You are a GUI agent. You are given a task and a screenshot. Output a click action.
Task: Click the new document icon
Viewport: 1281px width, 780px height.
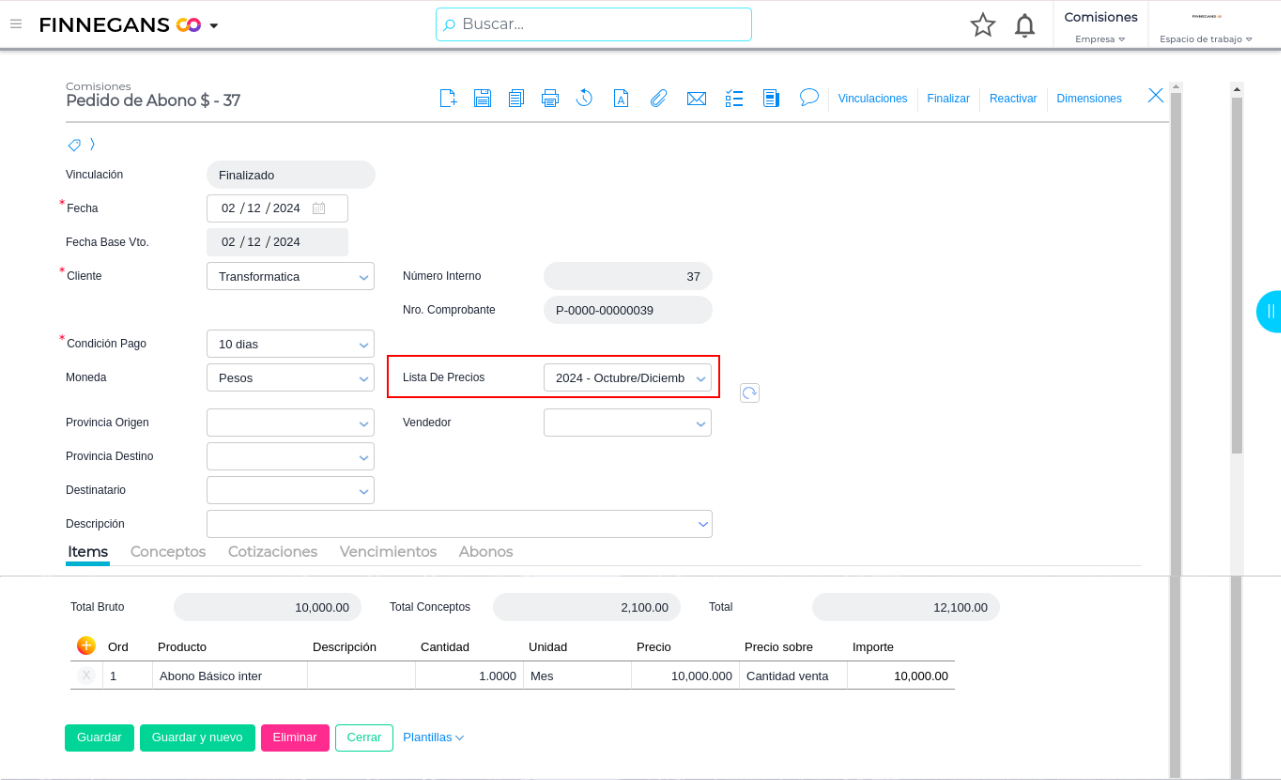pos(449,98)
